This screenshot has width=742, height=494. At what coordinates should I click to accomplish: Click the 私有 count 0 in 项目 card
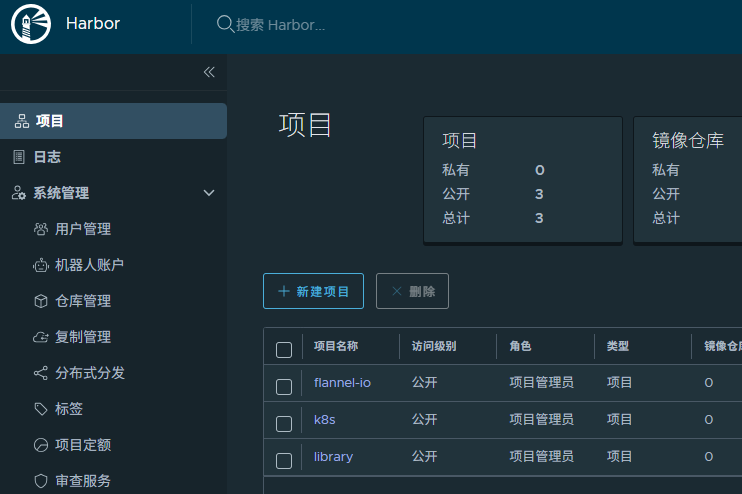coord(540,170)
